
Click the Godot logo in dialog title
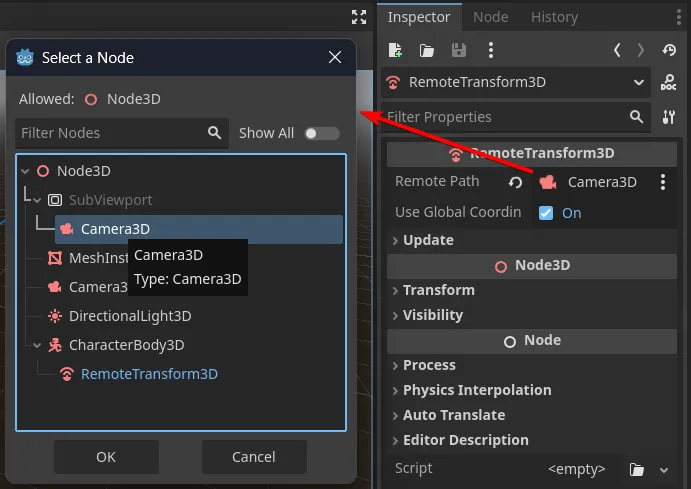tap(25, 57)
